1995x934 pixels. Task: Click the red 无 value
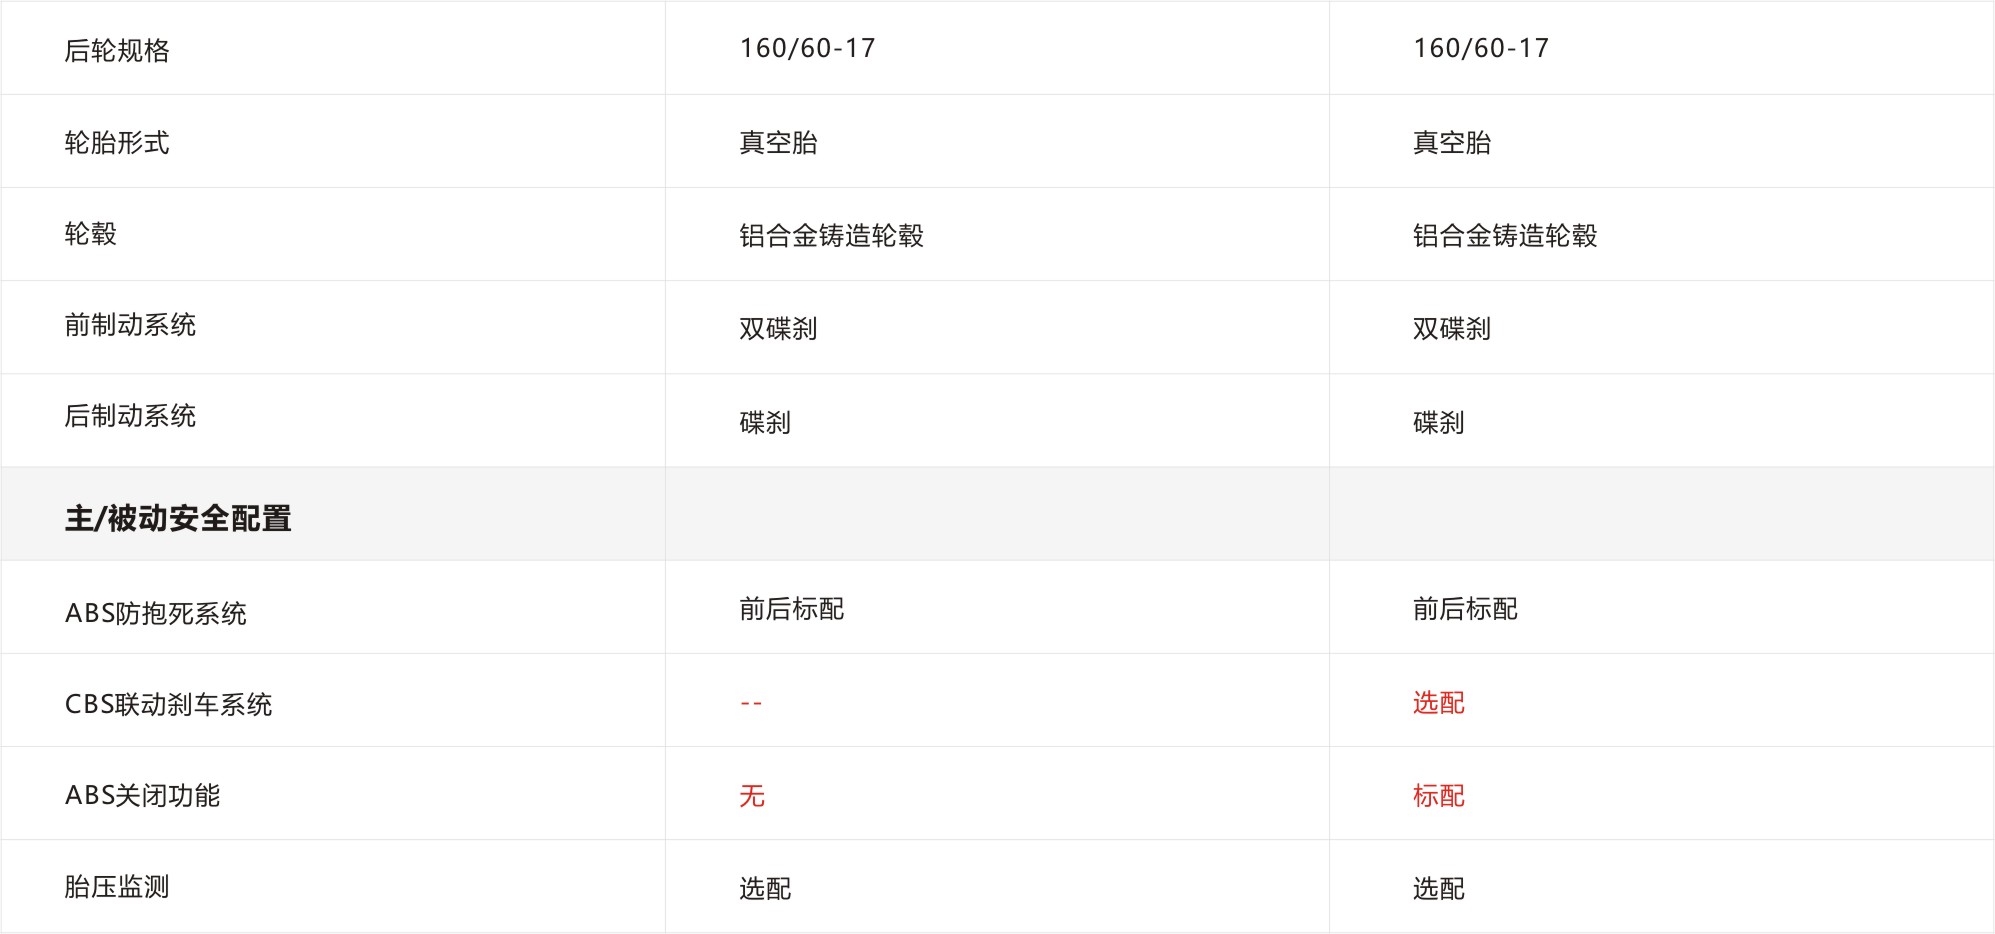[x=752, y=796]
